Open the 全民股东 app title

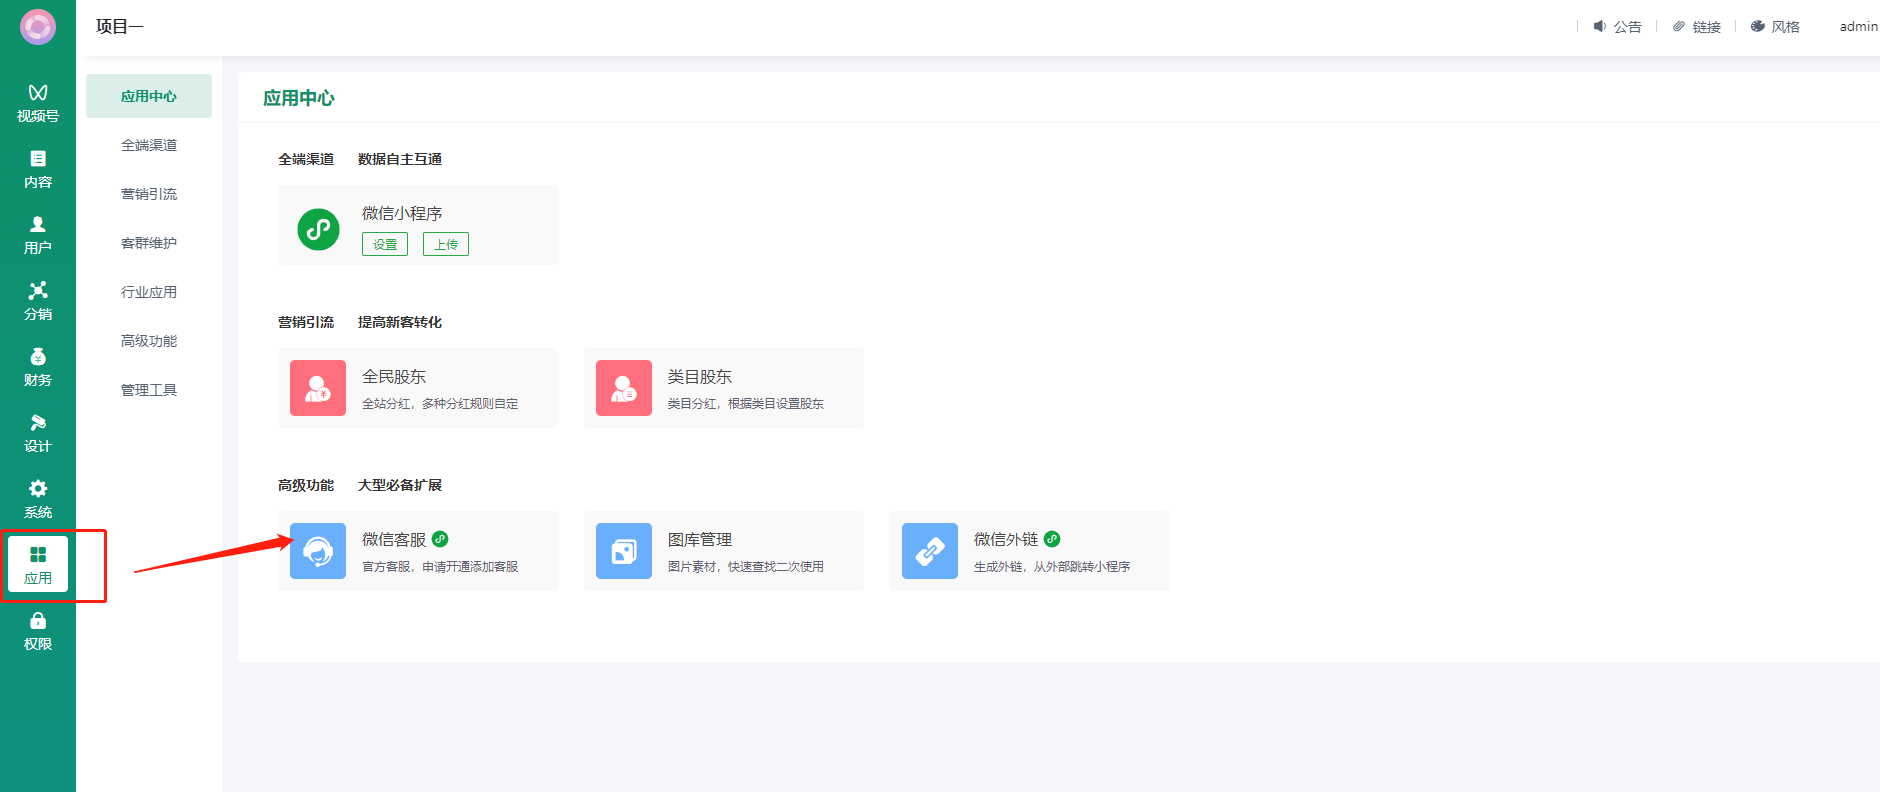tap(394, 377)
